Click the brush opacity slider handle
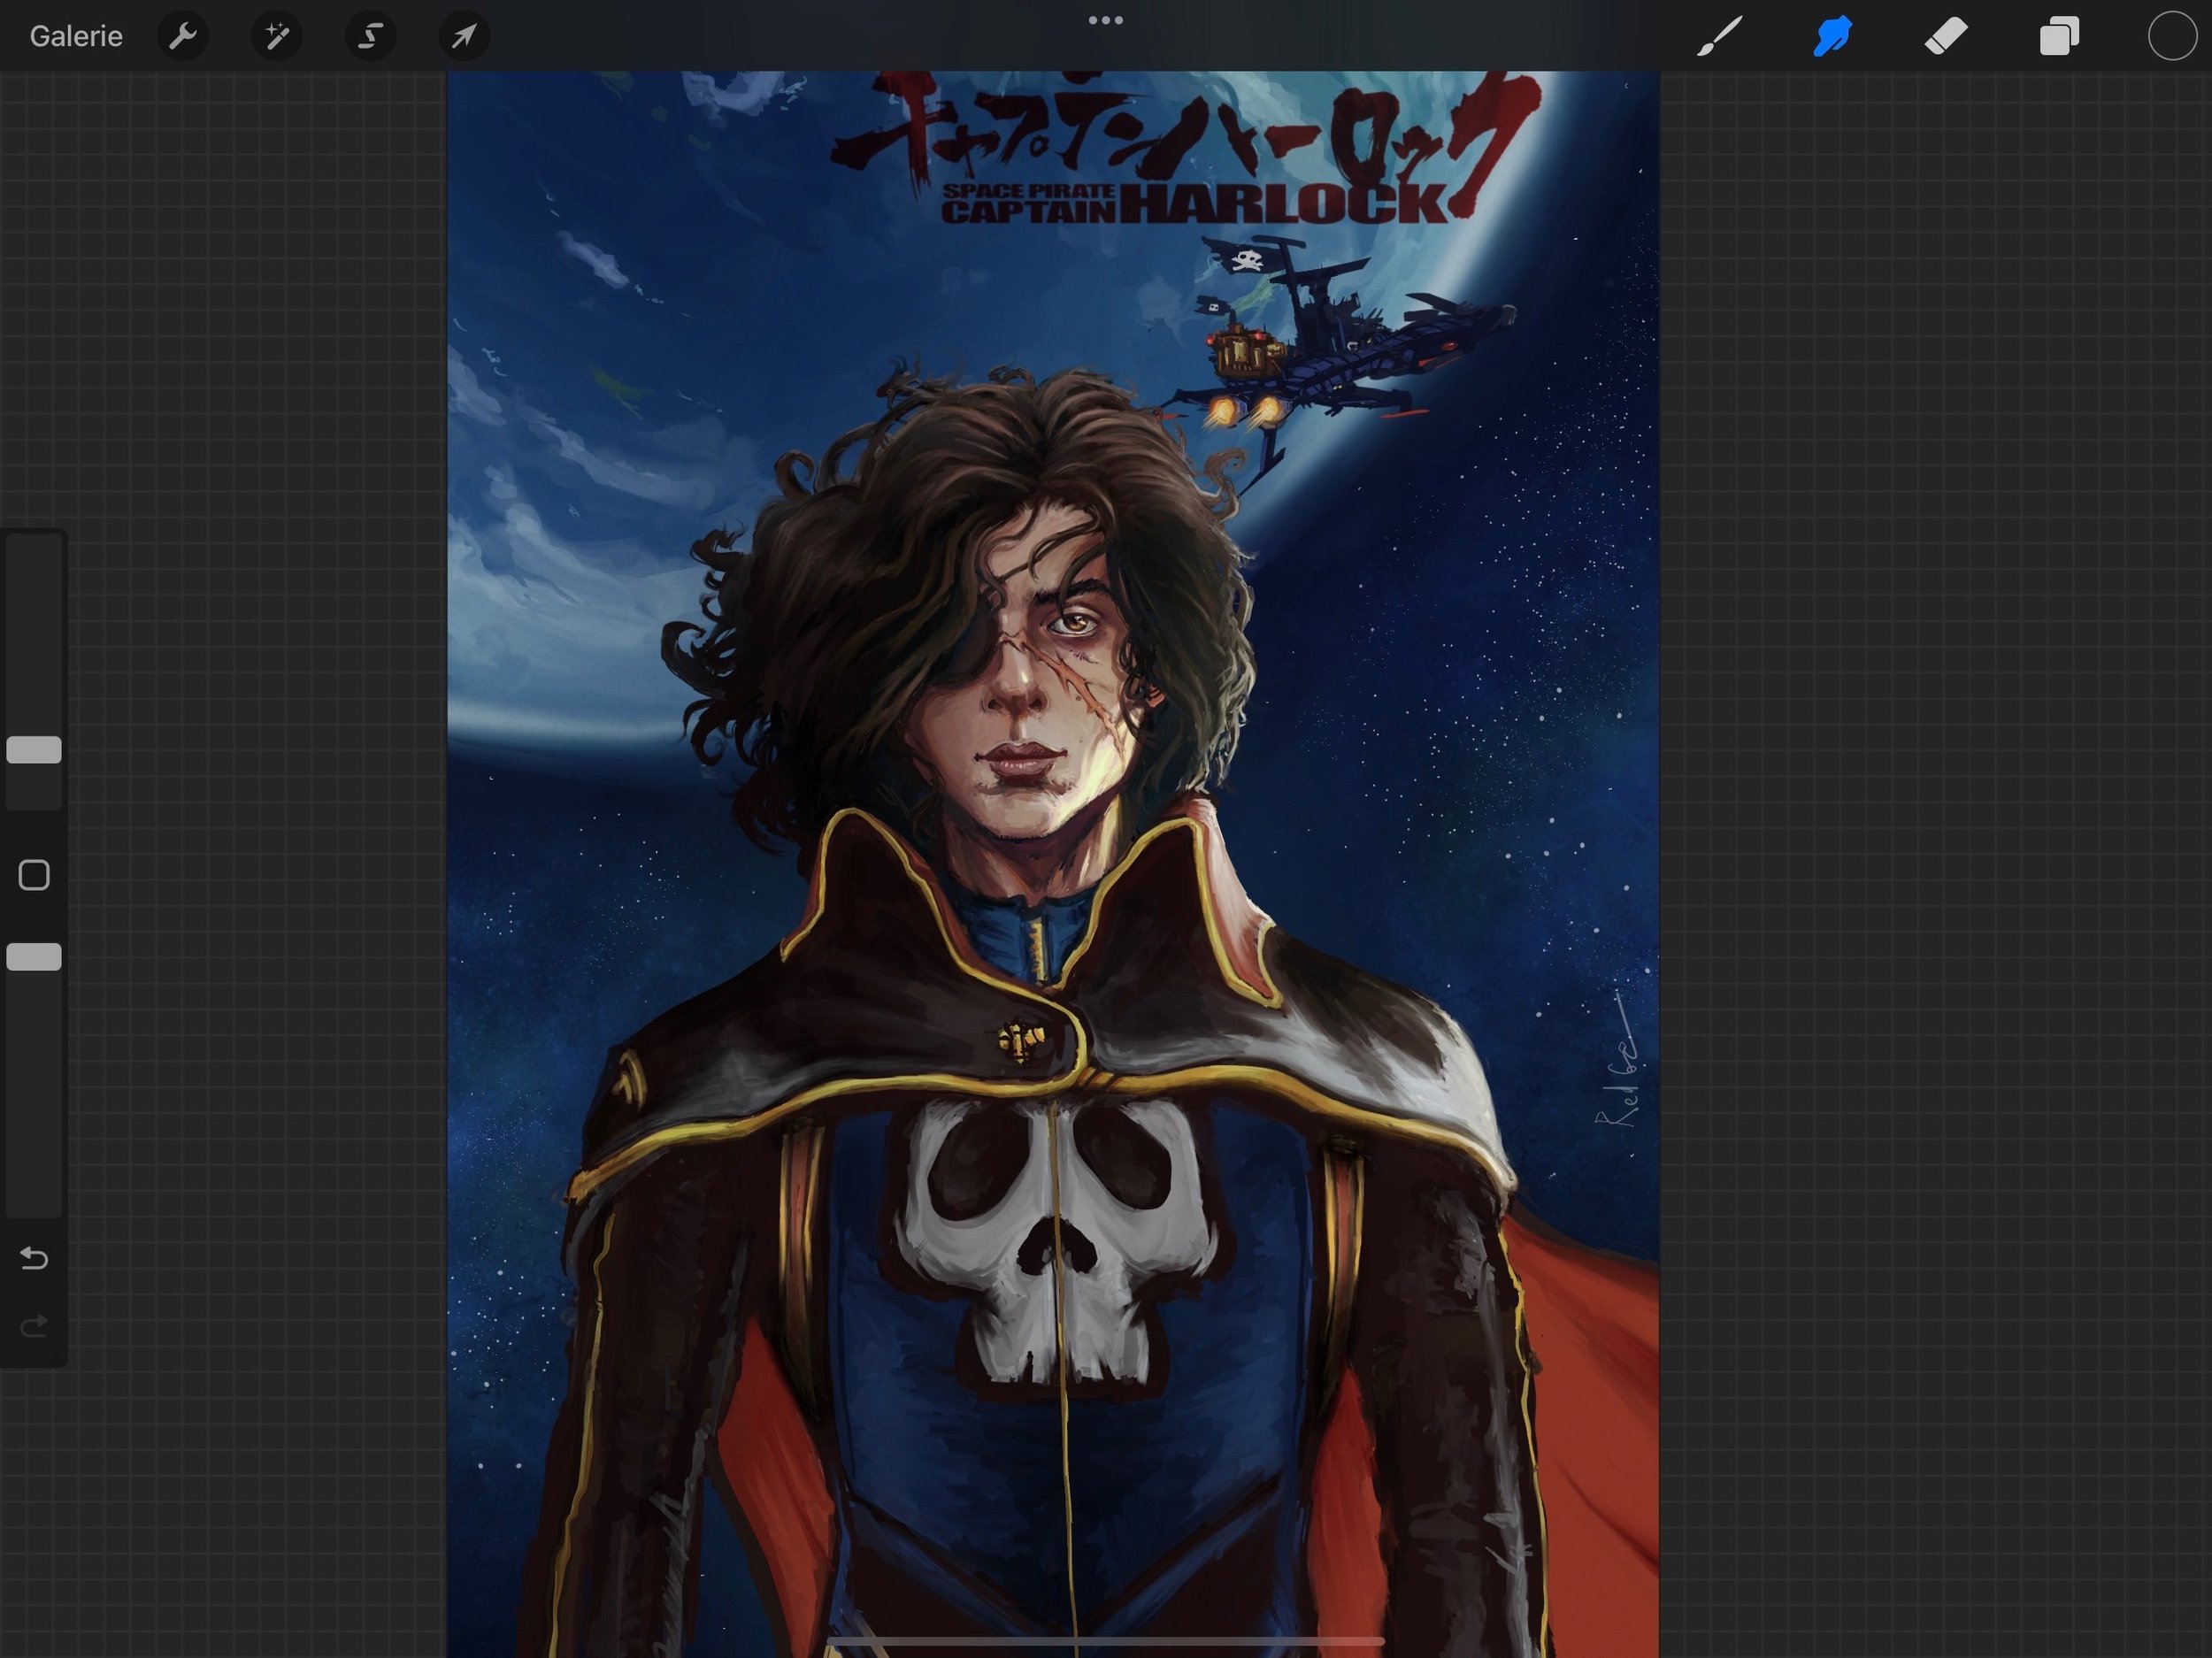 pyautogui.click(x=34, y=957)
